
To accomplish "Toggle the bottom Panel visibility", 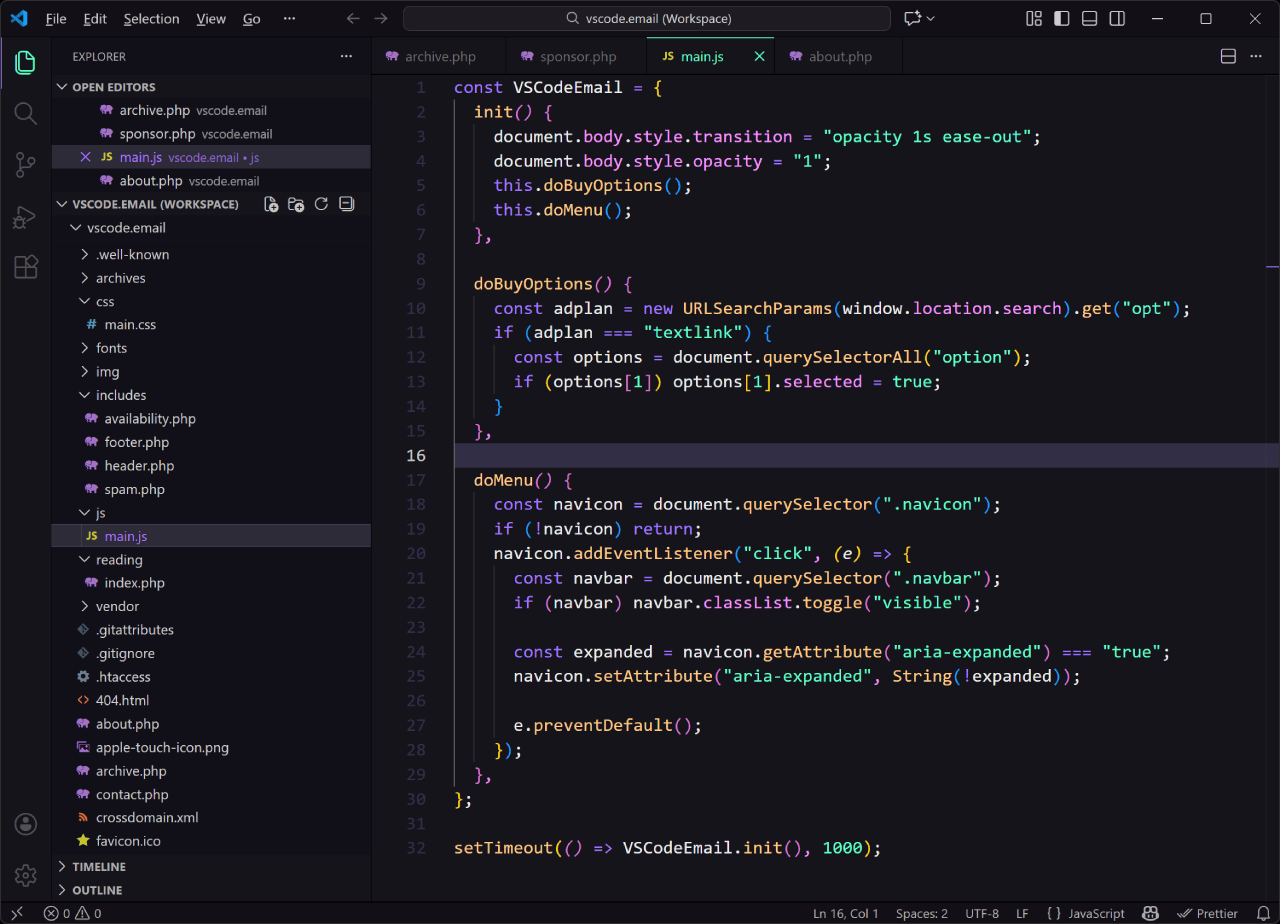I will coord(1089,18).
